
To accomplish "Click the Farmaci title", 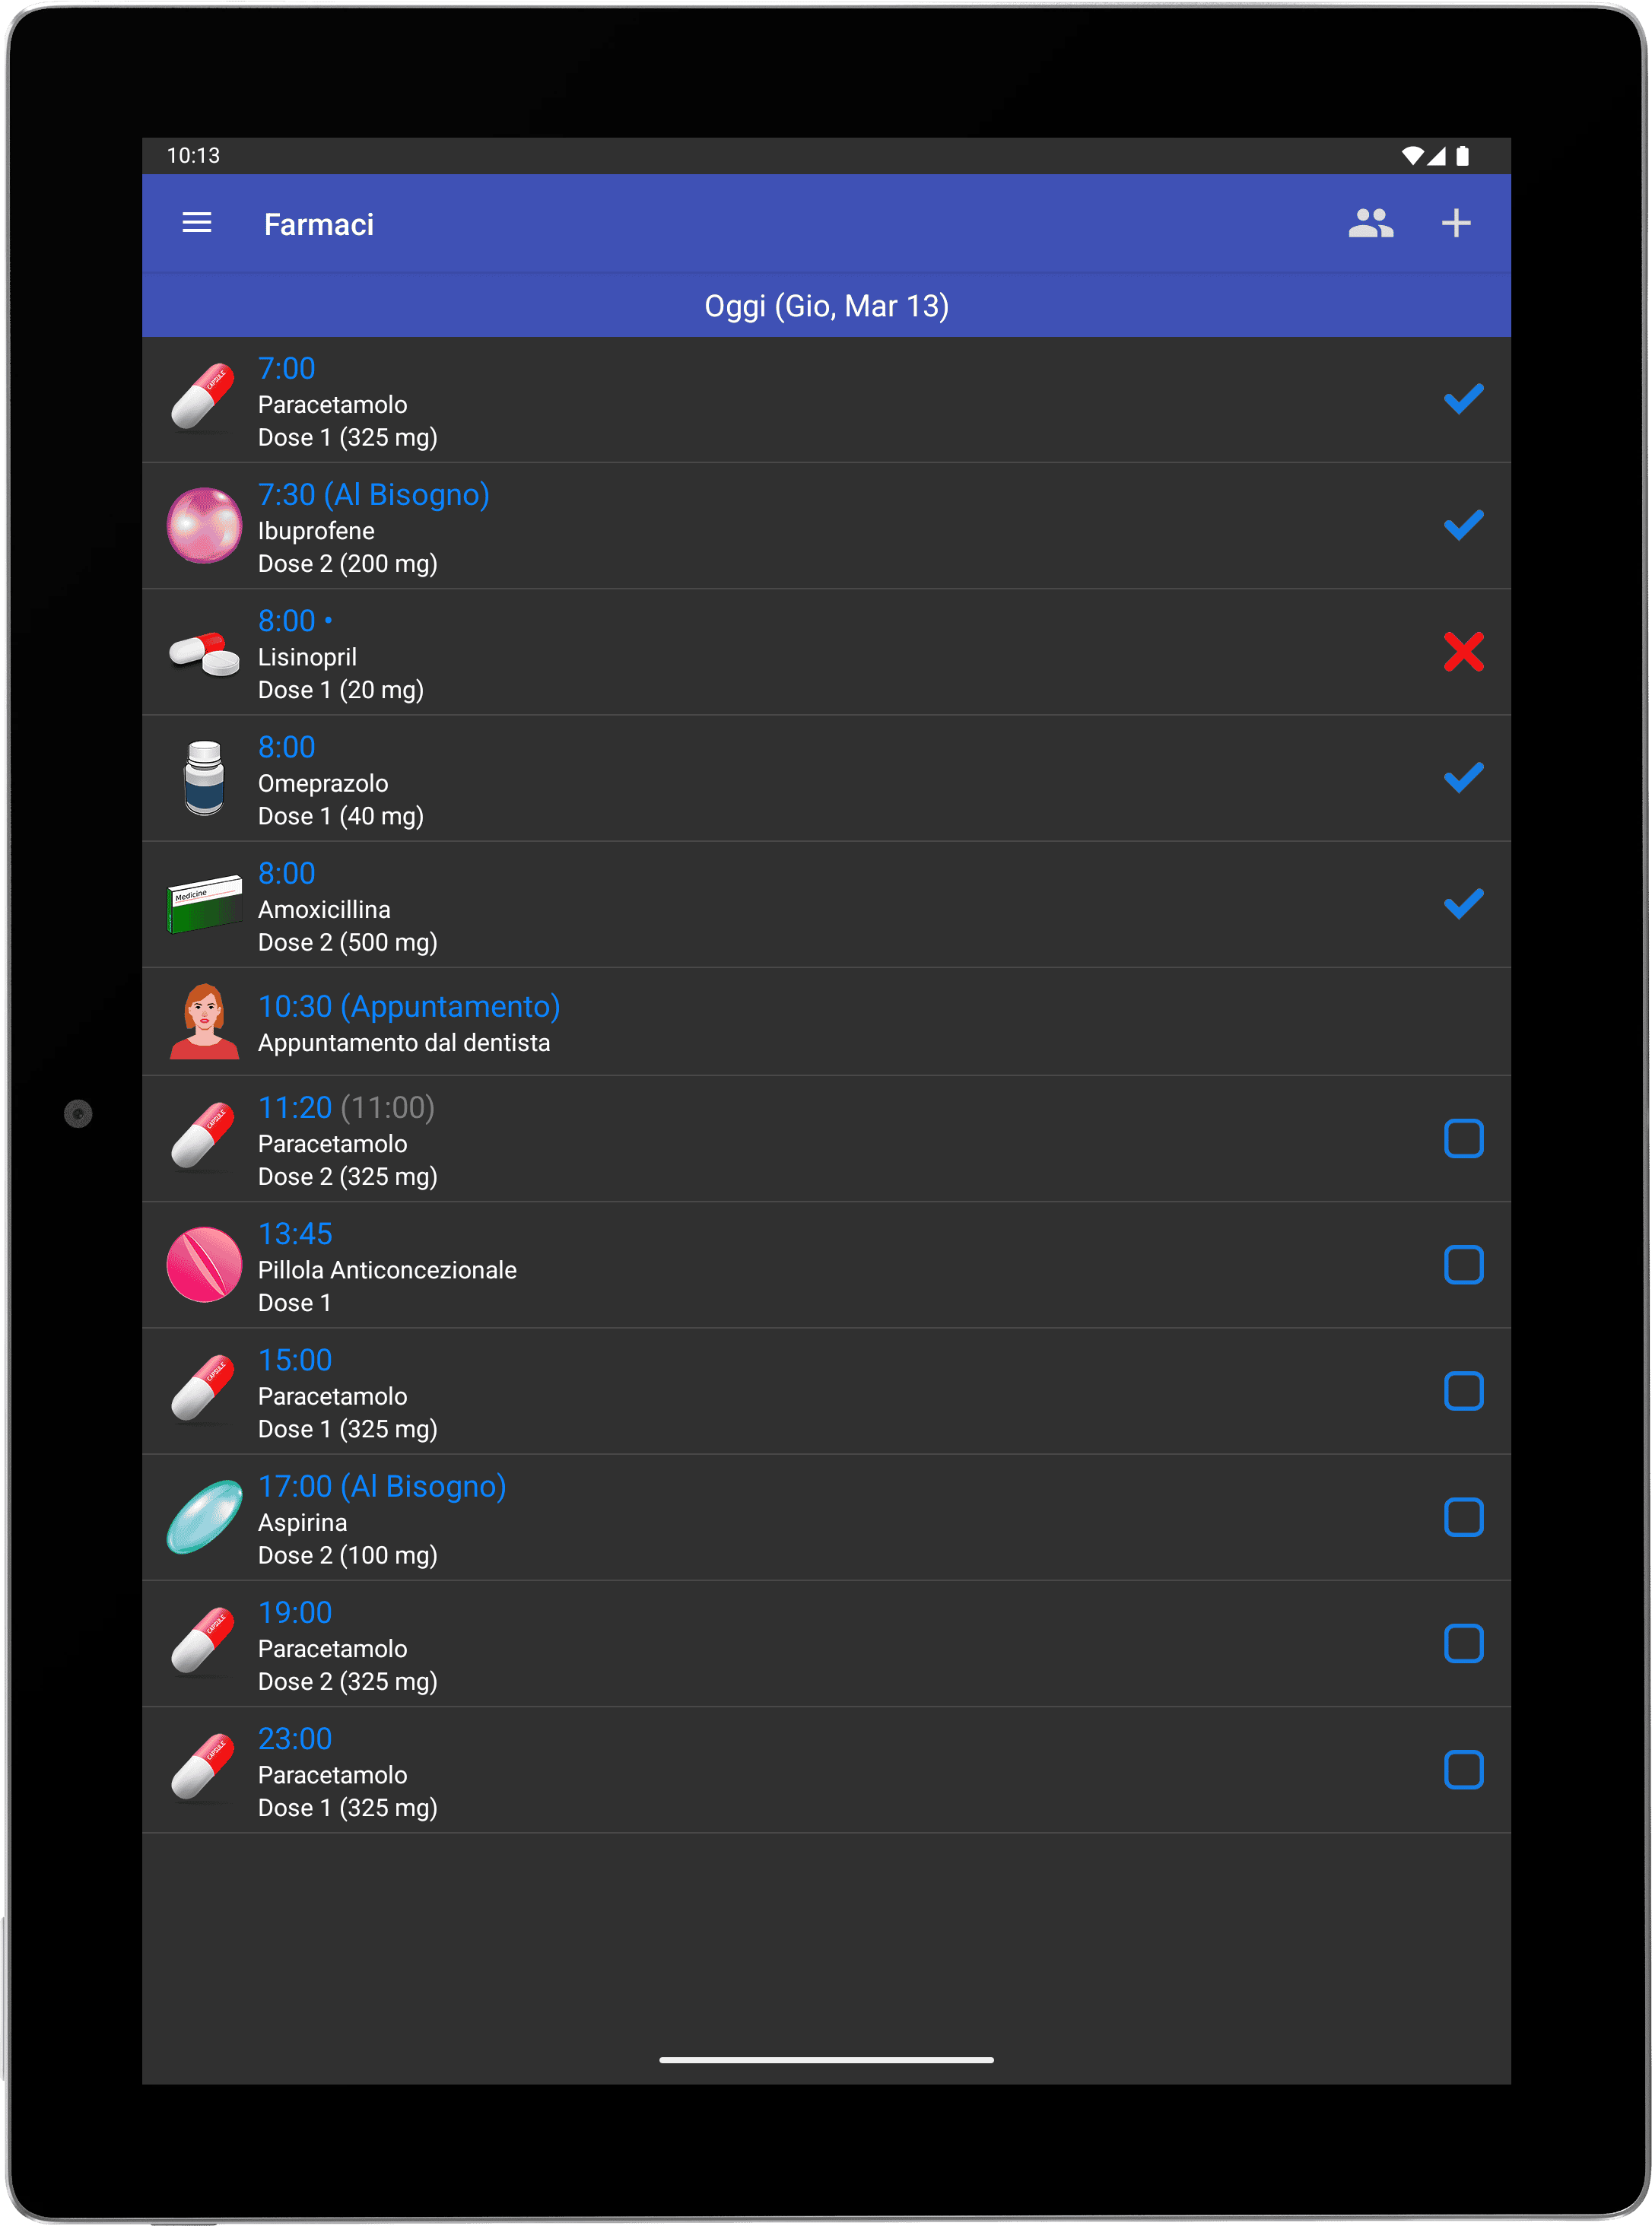I will click(x=319, y=224).
